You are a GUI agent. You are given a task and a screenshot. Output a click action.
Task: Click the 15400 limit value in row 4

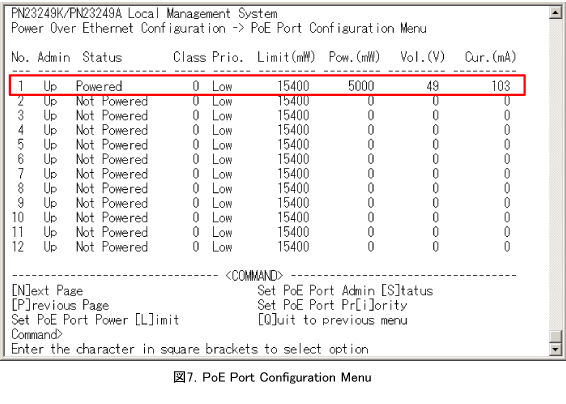click(293, 130)
